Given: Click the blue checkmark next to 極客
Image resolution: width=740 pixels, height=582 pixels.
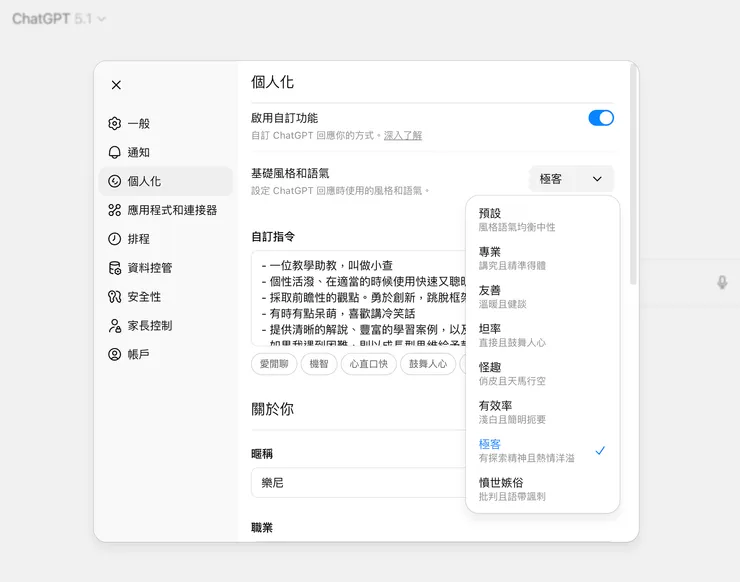Looking at the screenshot, I should [x=600, y=450].
